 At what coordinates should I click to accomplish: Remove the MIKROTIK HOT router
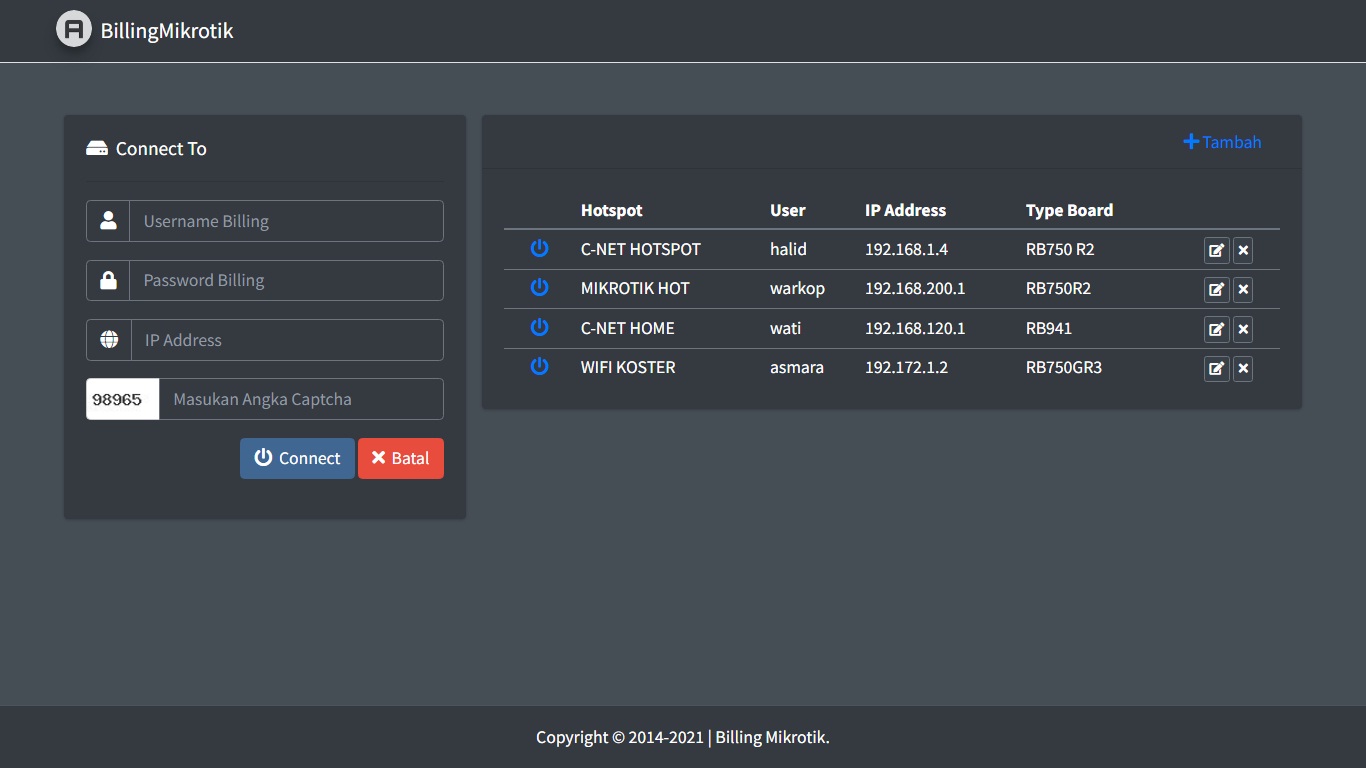[1243, 290]
